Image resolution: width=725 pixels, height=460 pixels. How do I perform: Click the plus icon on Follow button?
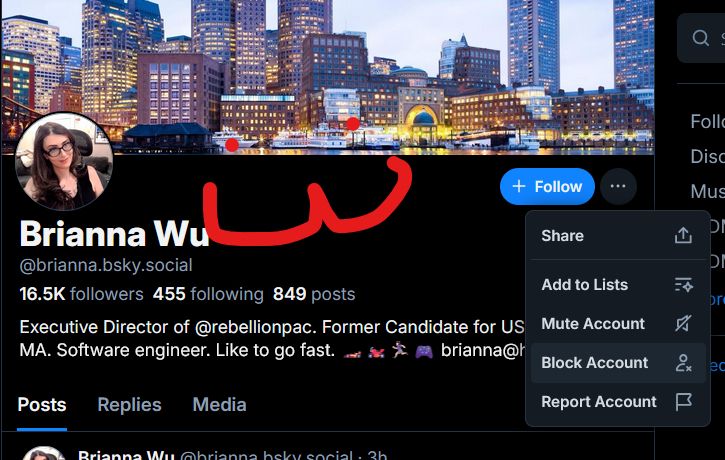[519, 186]
